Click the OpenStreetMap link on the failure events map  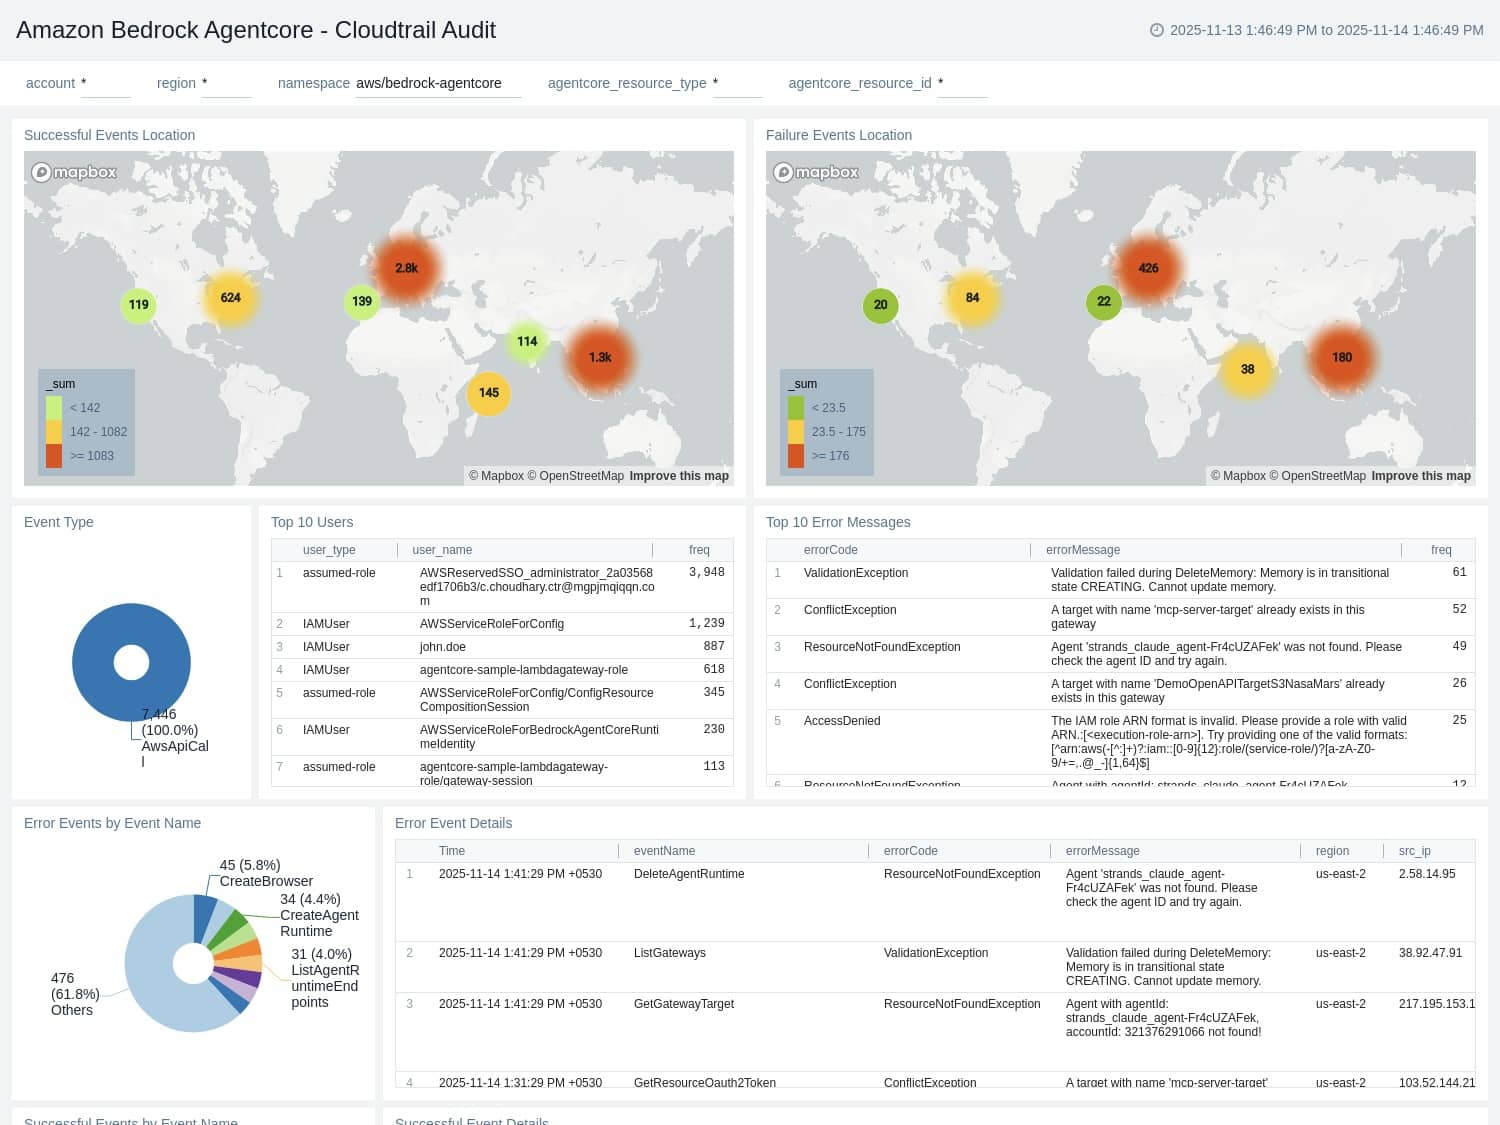(1319, 476)
